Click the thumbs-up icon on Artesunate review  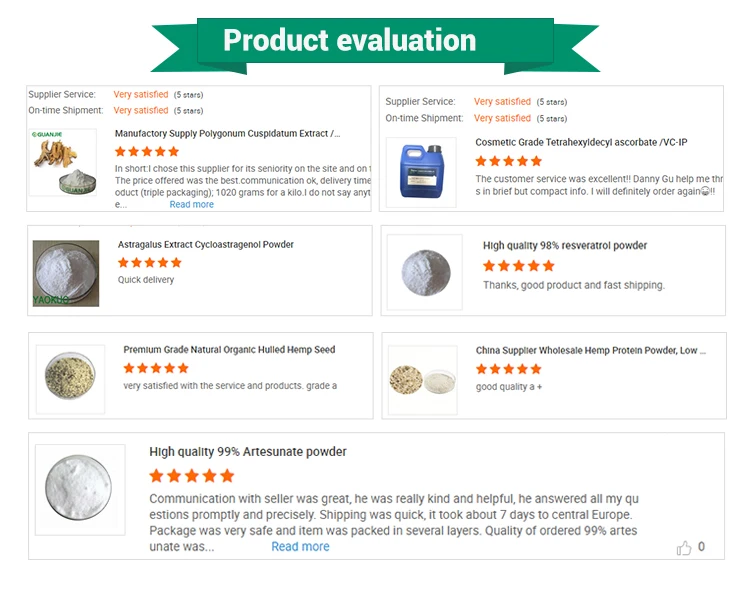click(x=684, y=547)
